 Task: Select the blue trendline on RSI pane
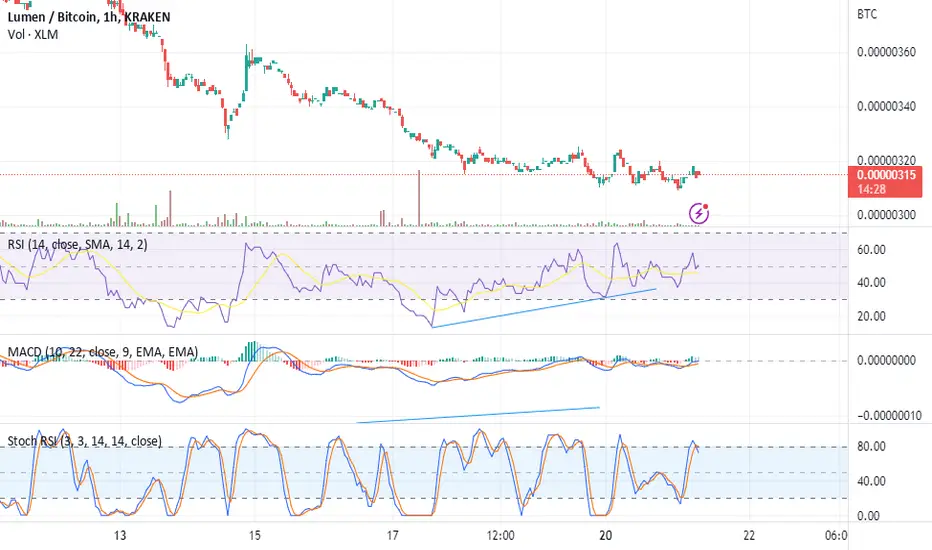point(544,308)
